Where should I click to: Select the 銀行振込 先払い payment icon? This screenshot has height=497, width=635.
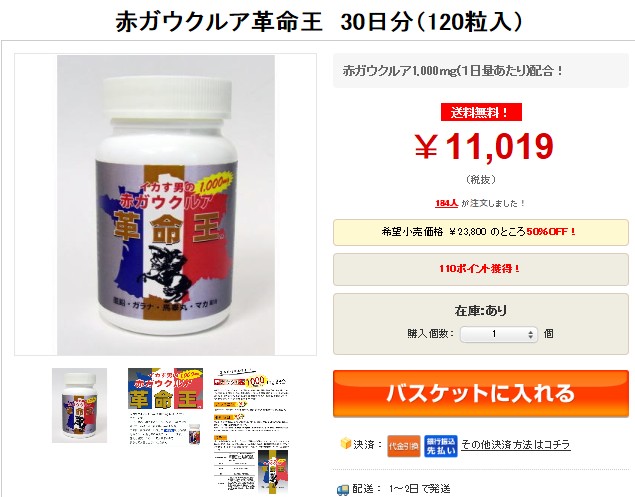click(441, 446)
